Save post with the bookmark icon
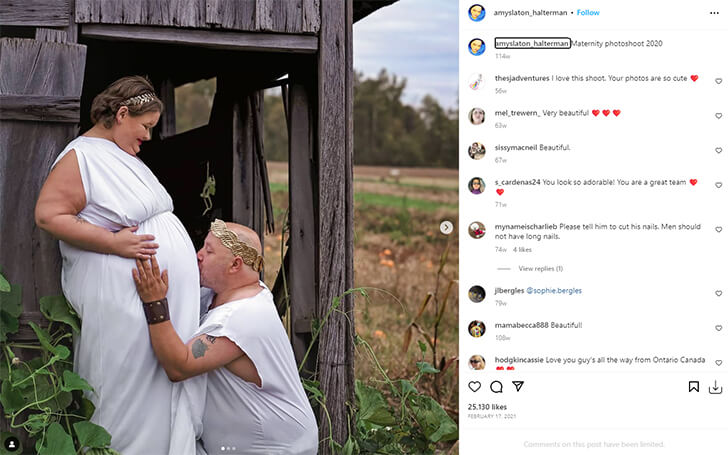Image resolution: width=728 pixels, height=455 pixels. [x=694, y=386]
